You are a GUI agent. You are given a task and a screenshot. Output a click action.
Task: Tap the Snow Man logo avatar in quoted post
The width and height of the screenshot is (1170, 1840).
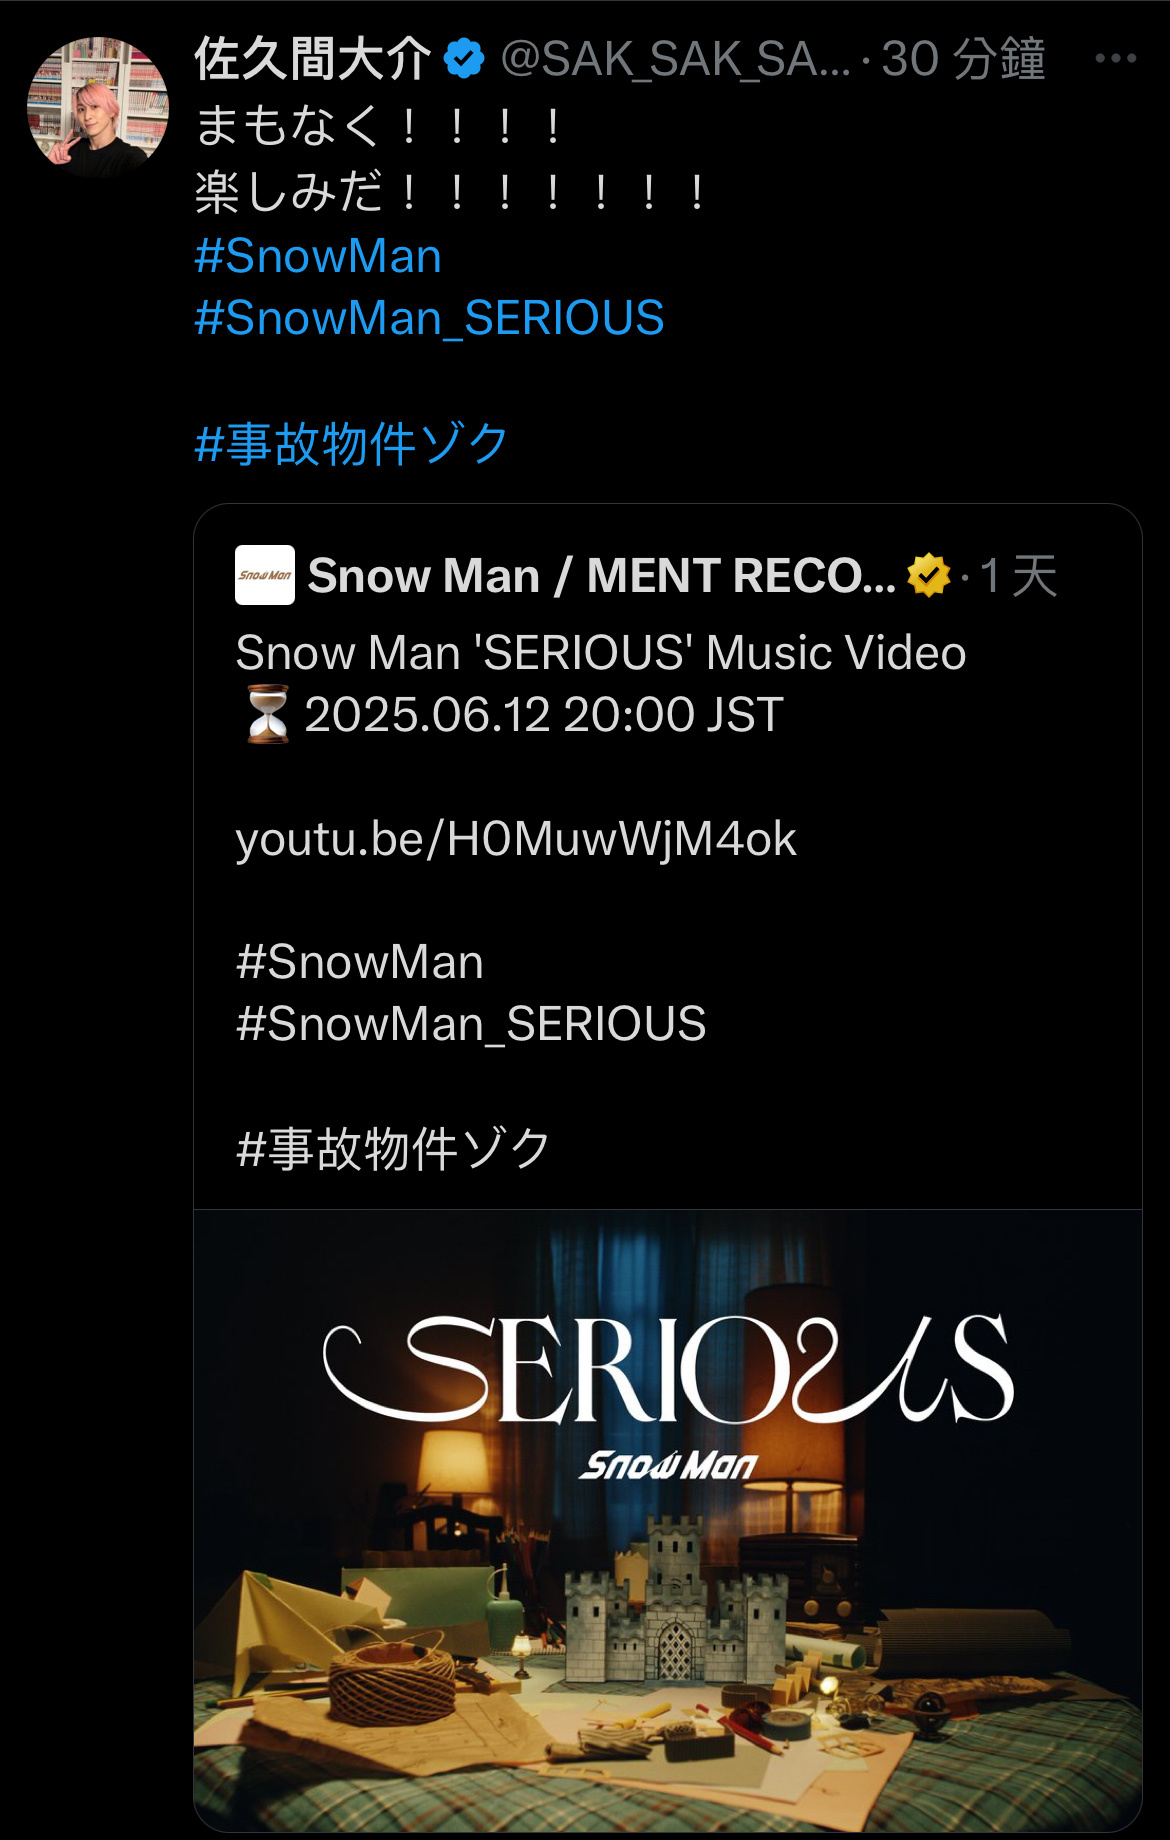coord(265,575)
